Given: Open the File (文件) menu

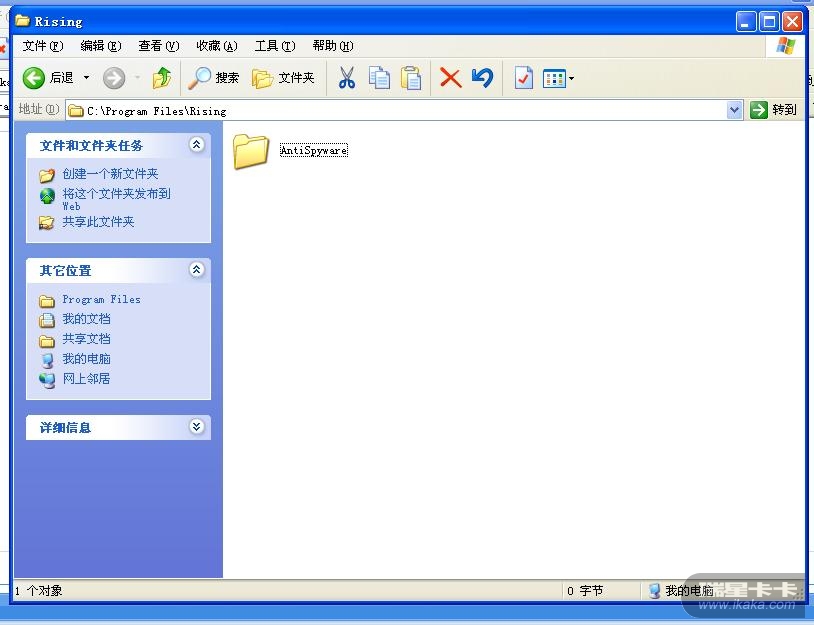Looking at the screenshot, I should (x=43, y=46).
